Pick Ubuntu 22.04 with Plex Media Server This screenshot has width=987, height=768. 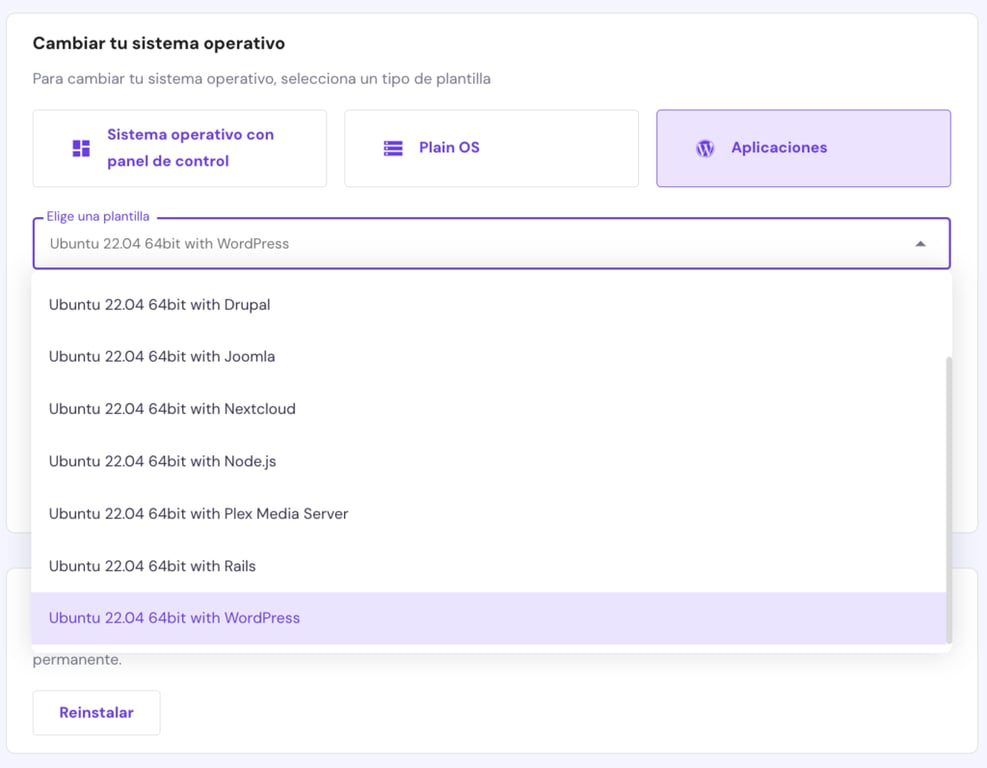(198, 514)
